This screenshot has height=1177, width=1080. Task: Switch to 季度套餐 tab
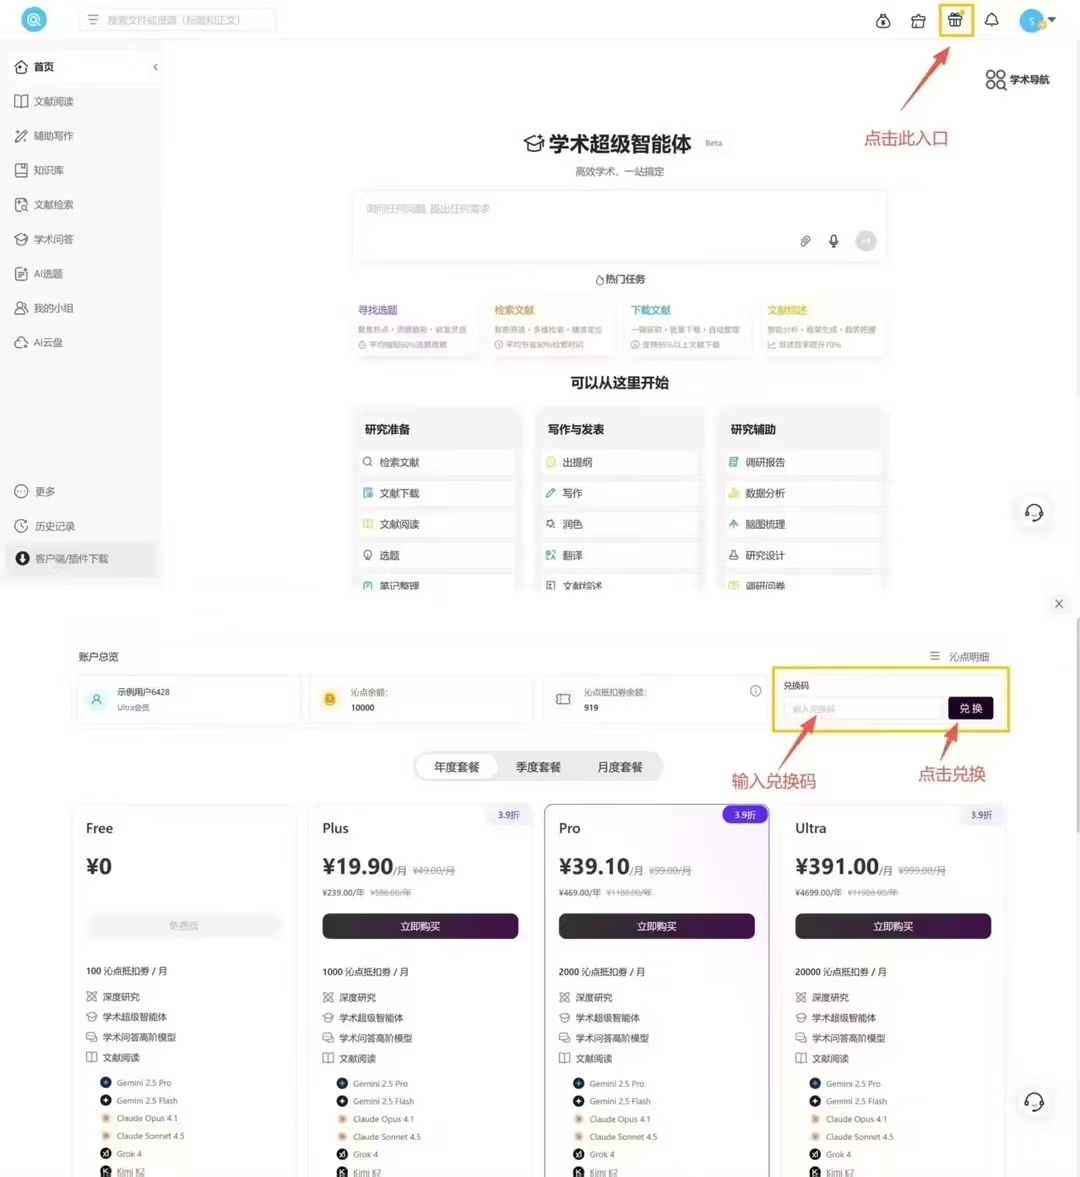(538, 767)
